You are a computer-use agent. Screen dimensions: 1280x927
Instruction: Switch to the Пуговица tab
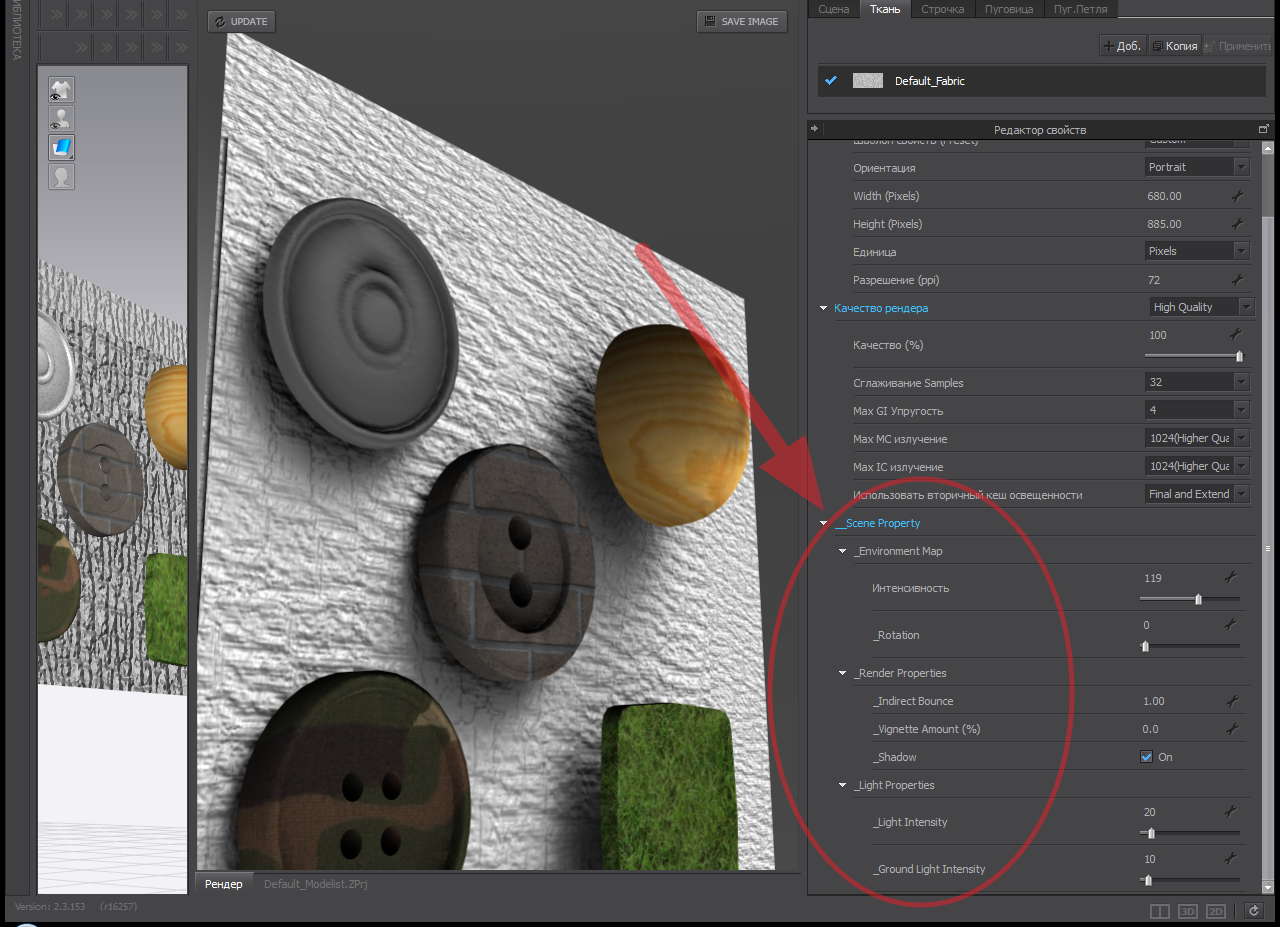click(x=1008, y=9)
